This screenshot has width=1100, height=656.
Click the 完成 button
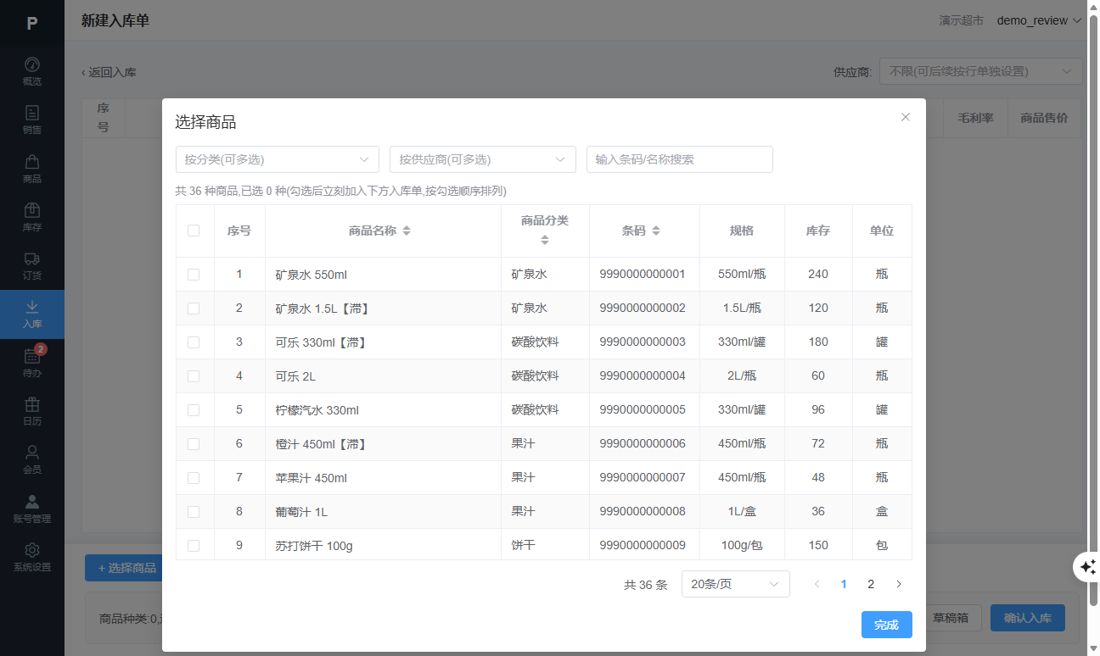(x=887, y=624)
